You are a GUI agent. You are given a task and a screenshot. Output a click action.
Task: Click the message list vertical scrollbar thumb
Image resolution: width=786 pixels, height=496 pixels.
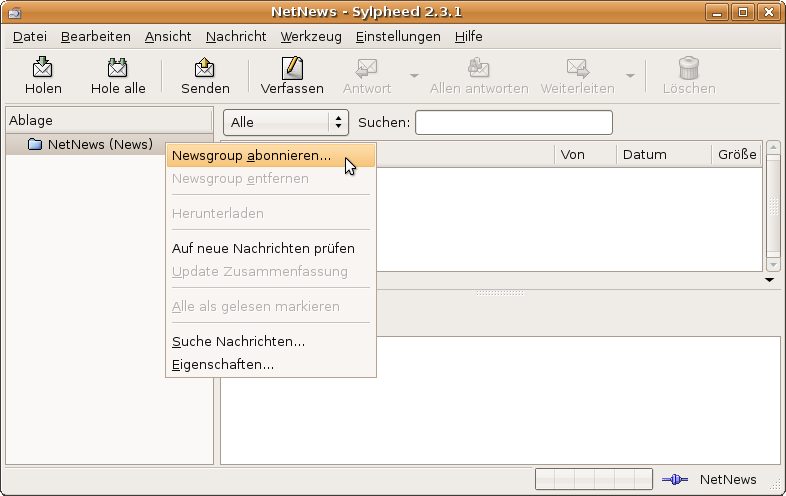[x=773, y=206]
